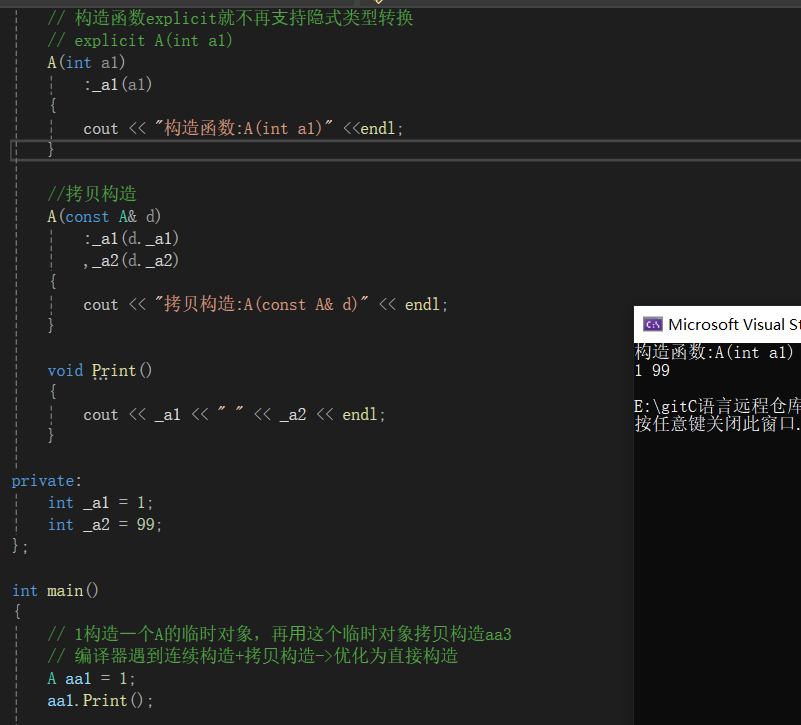
Task: Click the statement 'A aa1 = 1;'
Action: point(91,678)
